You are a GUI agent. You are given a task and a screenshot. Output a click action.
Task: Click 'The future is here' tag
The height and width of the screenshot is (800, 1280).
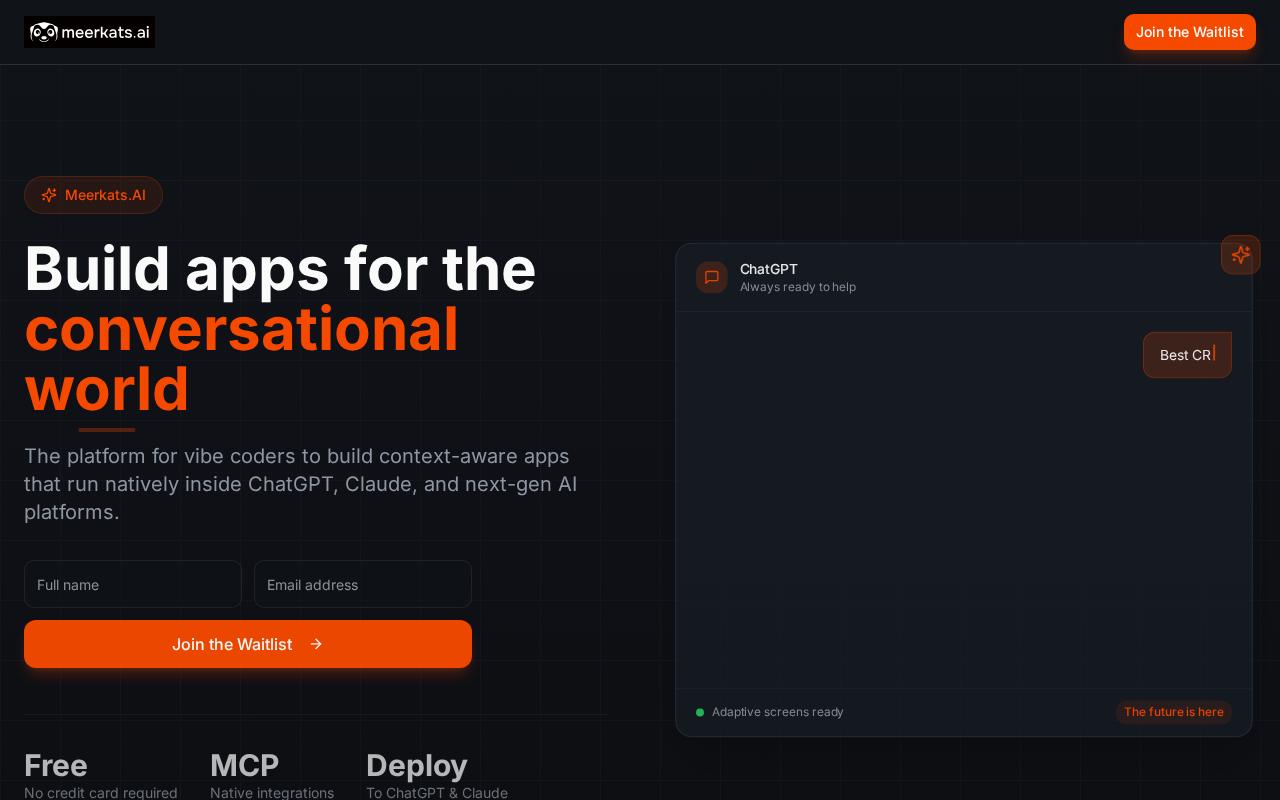(x=1174, y=712)
